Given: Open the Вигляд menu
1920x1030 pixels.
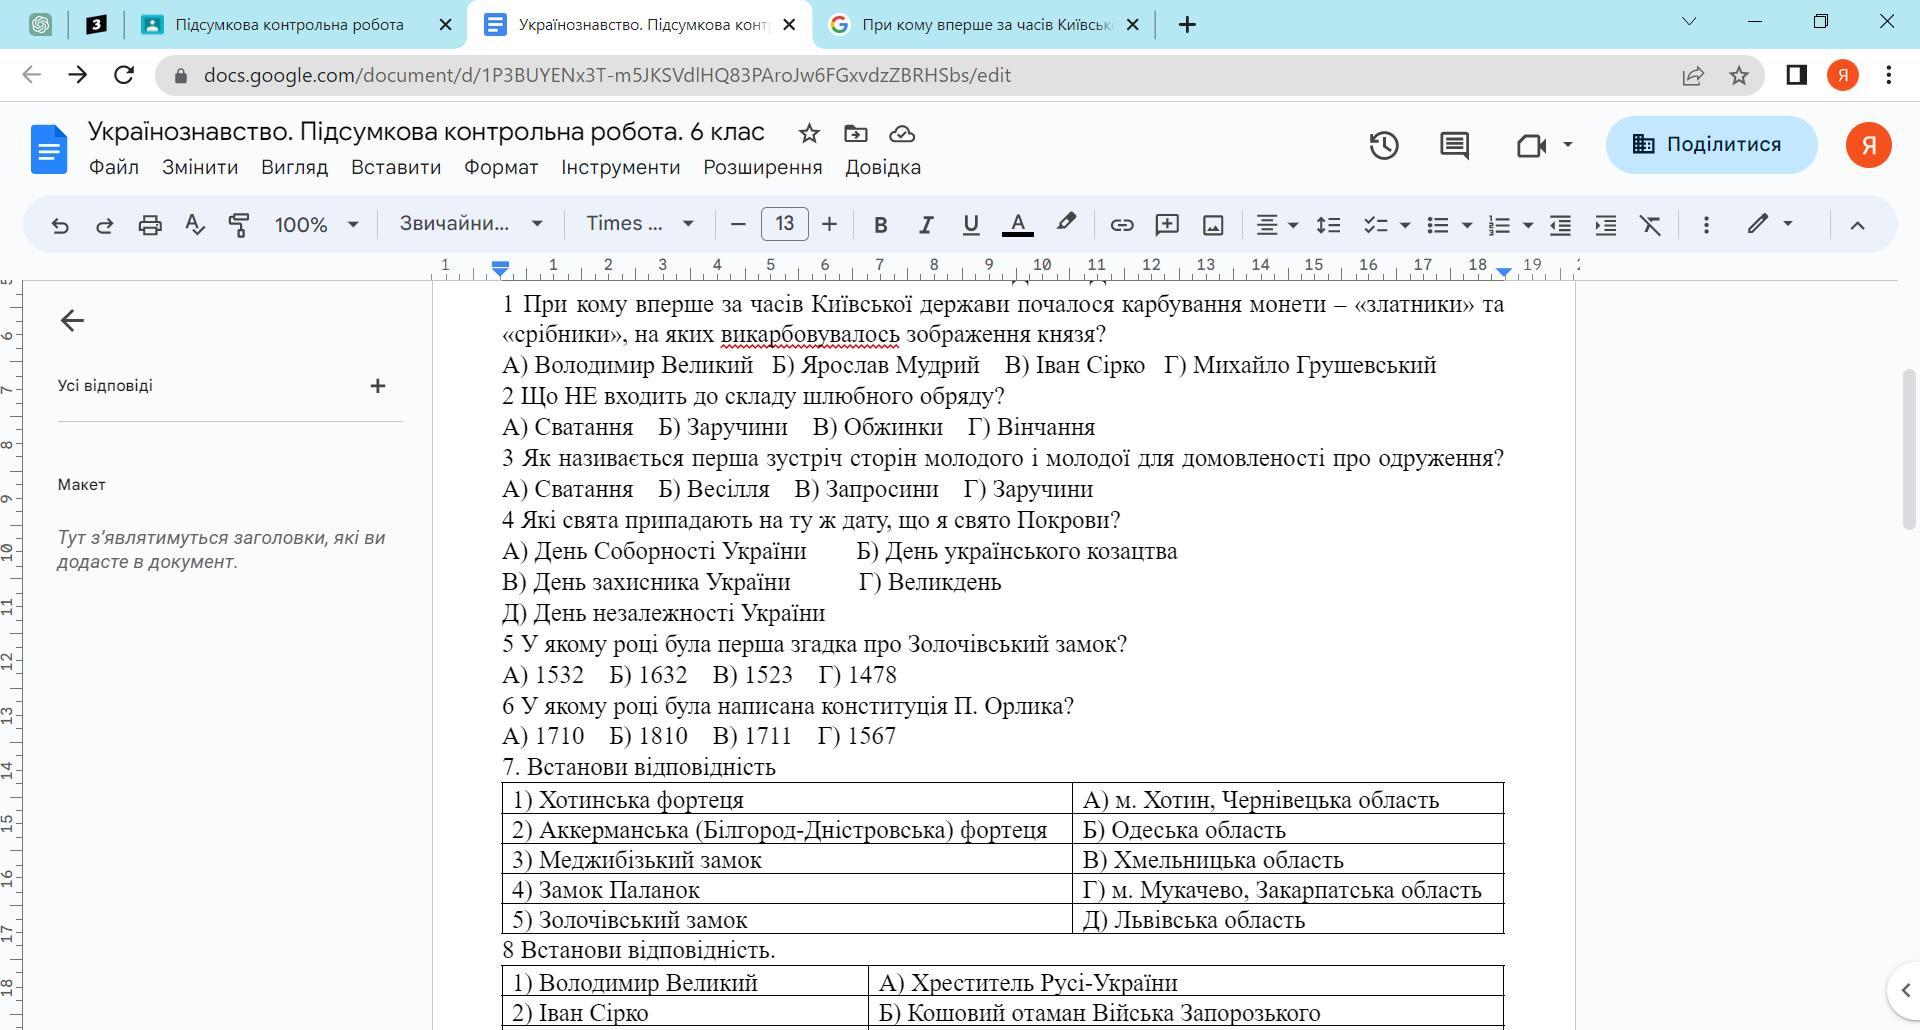Looking at the screenshot, I should [x=294, y=168].
